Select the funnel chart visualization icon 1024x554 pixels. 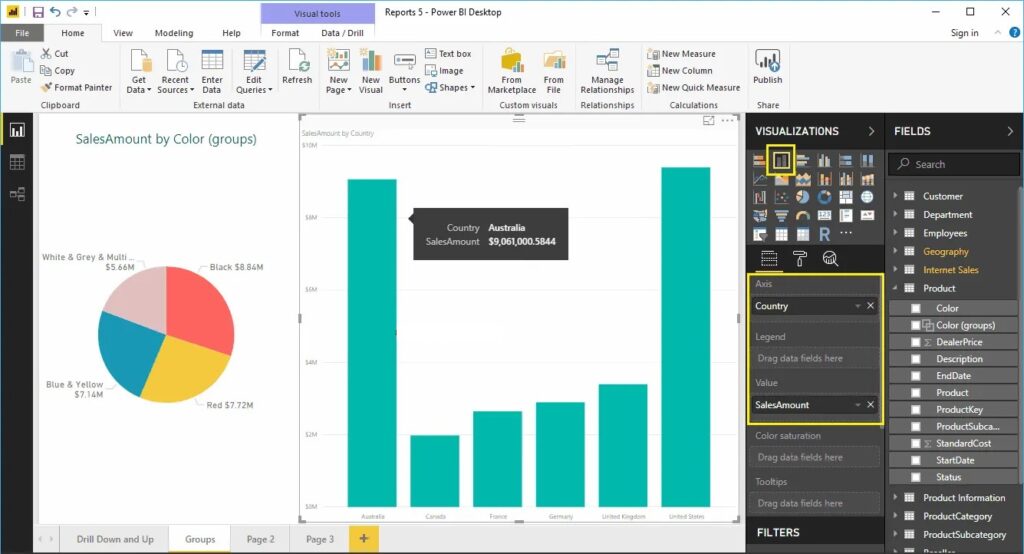coord(781,215)
